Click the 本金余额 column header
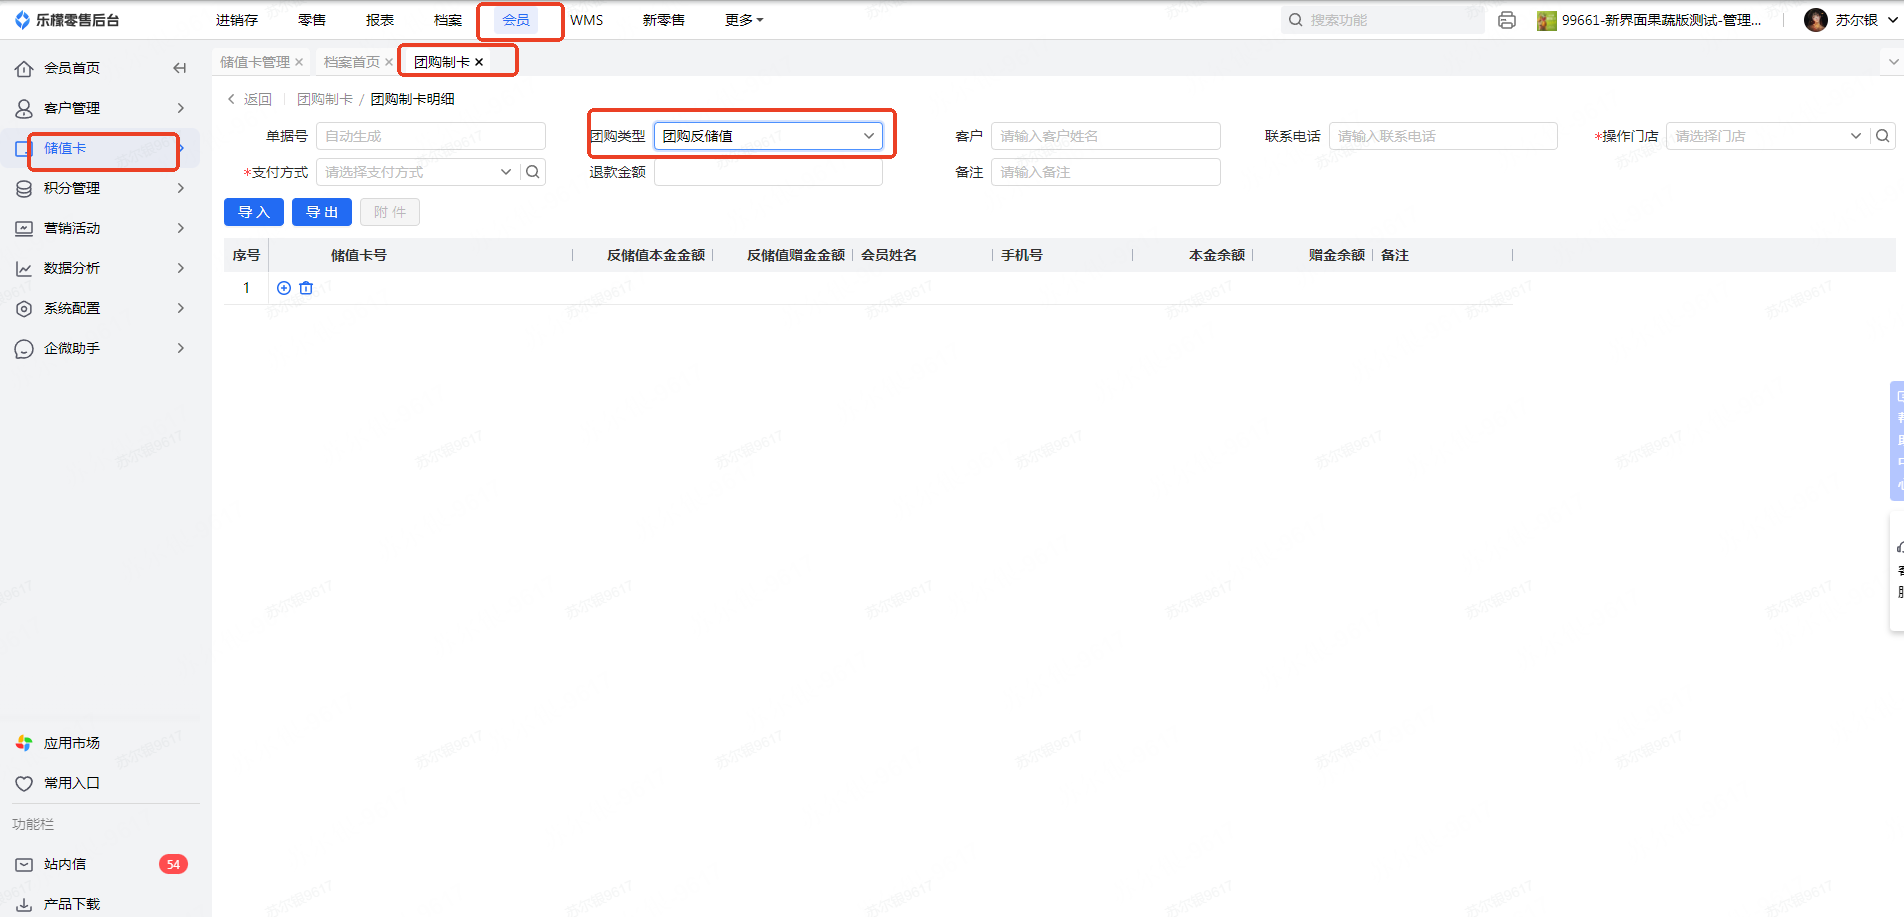 click(1217, 255)
